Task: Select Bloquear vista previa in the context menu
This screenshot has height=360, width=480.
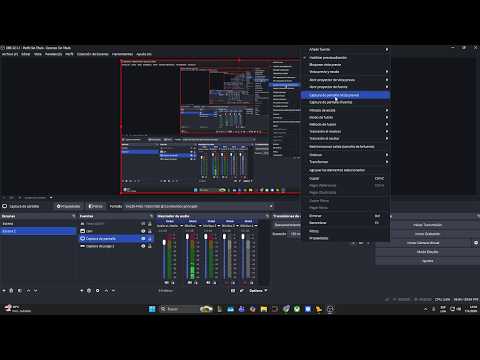Action: tap(346, 64)
